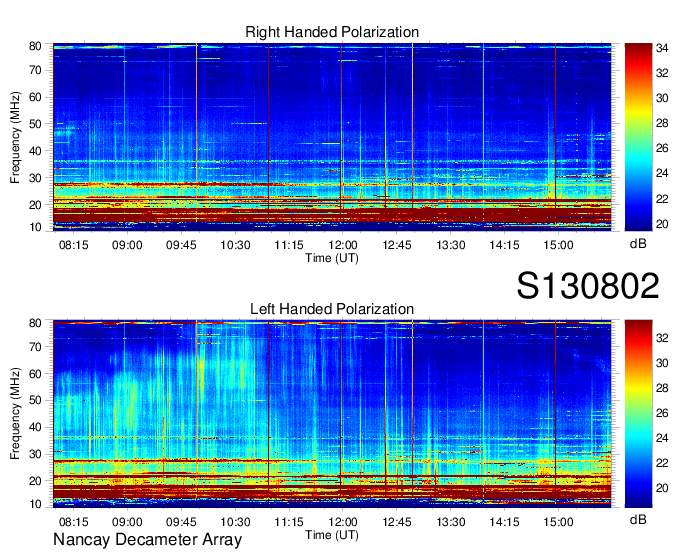The height and width of the screenshot is (552, 680).
Task: Click the 08:15 tick of the Right Handed plot
Action: click(x=73, y=245)
